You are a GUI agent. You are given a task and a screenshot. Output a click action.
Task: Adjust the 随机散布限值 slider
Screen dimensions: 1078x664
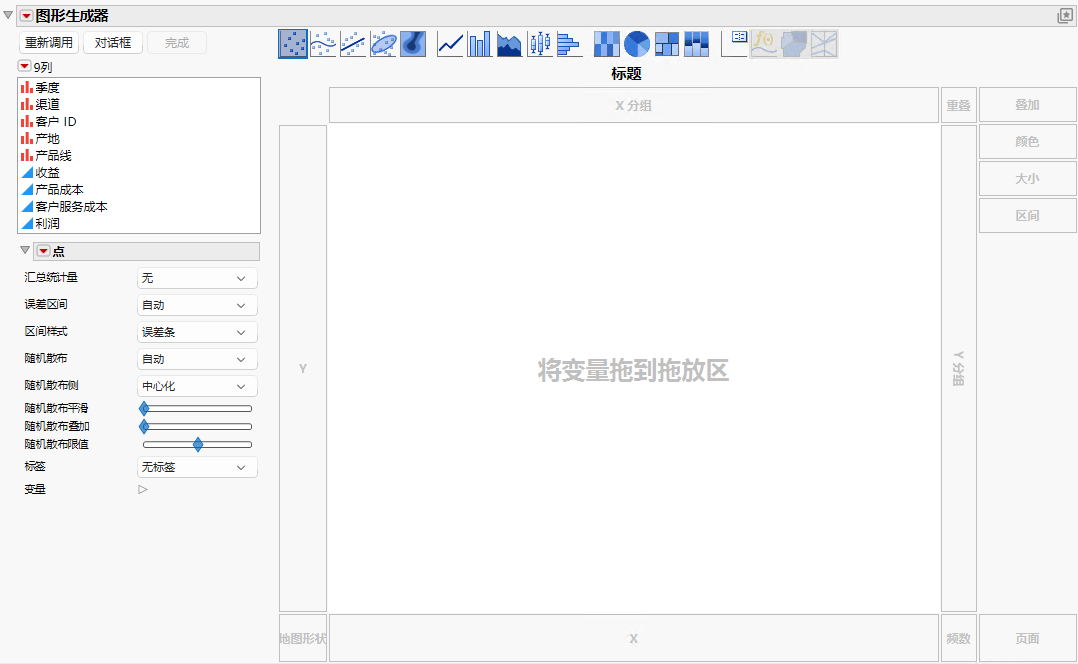coord(197,445)
